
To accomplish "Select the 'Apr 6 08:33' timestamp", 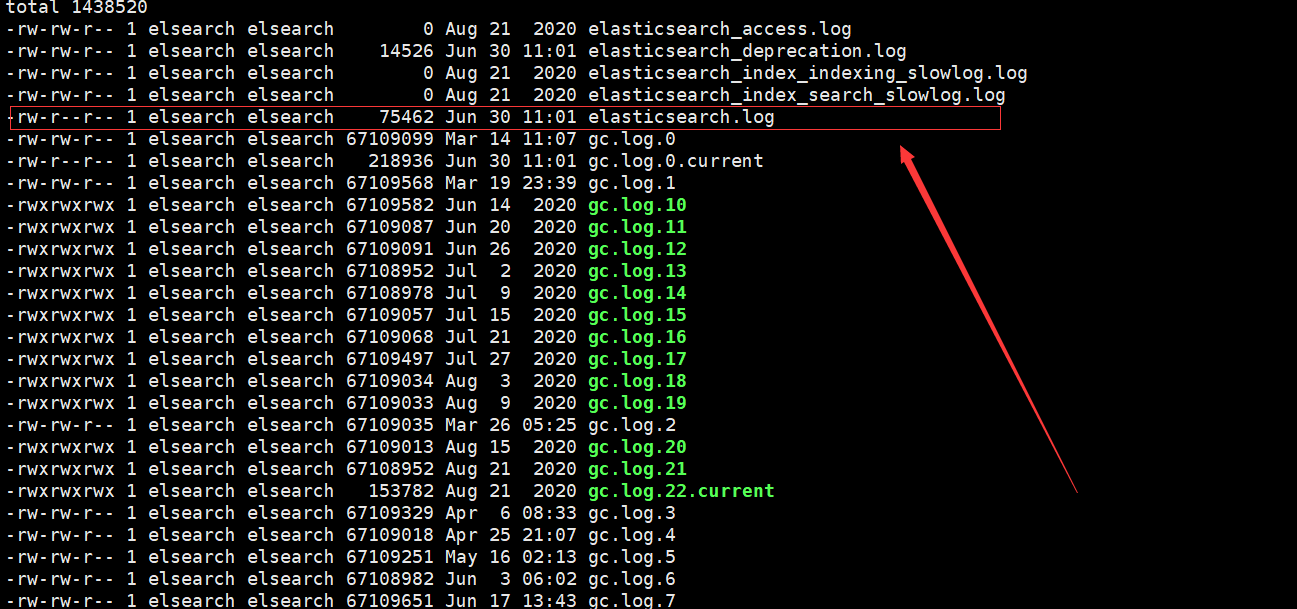I will 511,513.
